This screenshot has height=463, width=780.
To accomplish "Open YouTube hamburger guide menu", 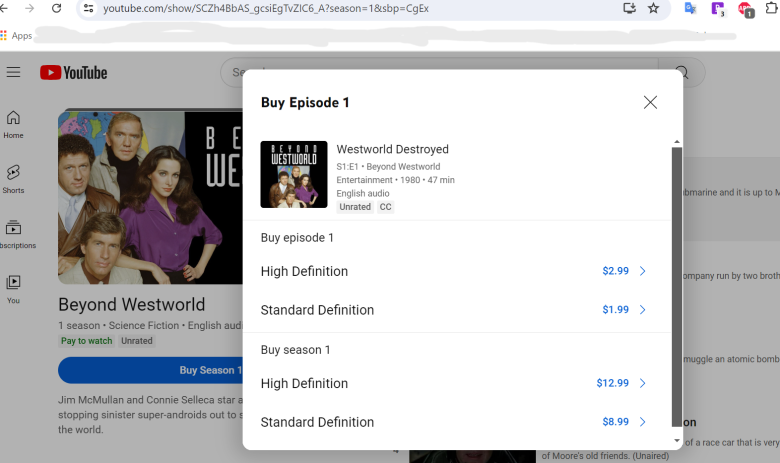I will tap(13, 72).
